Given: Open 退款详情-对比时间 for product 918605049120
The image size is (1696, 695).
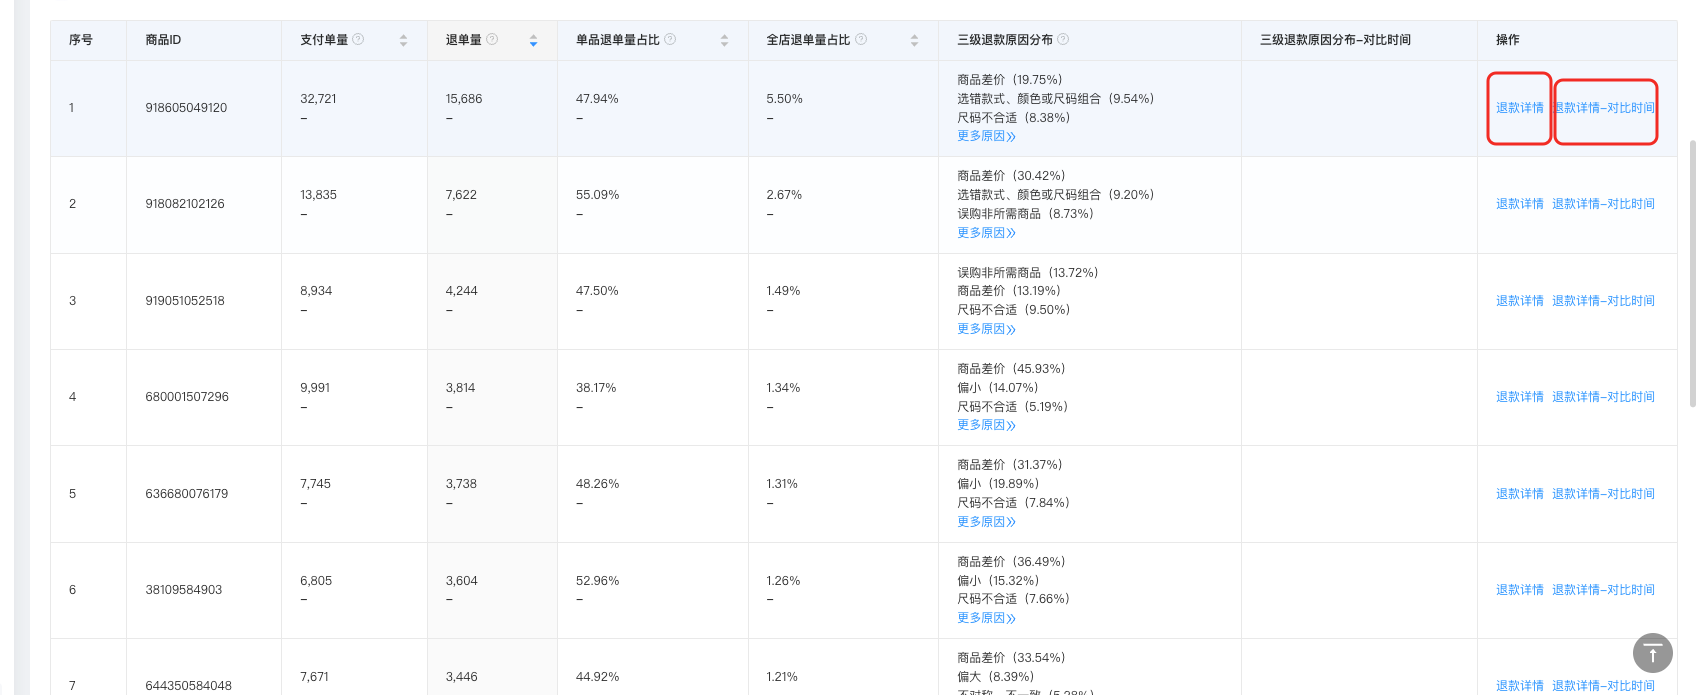Looking at the screenshot, I should 1603,108.
